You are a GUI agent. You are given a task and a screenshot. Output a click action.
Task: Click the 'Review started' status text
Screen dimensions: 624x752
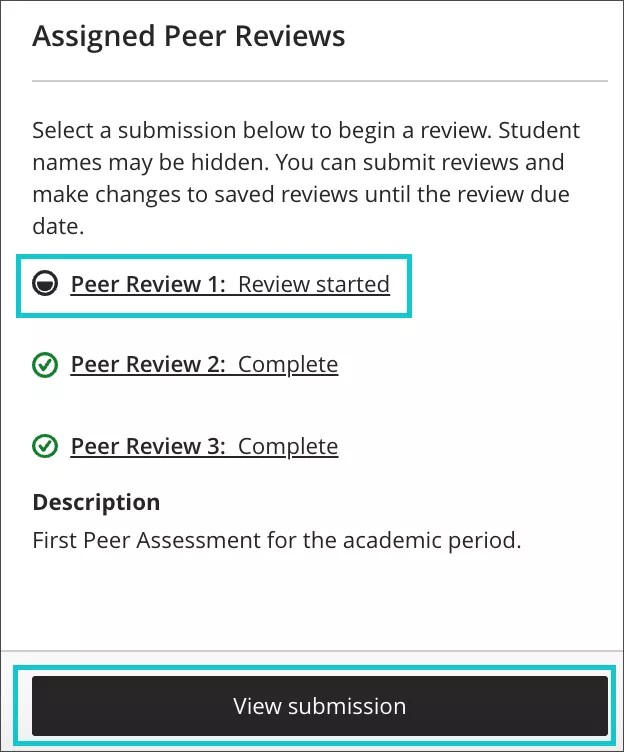(x=314, y=285)
